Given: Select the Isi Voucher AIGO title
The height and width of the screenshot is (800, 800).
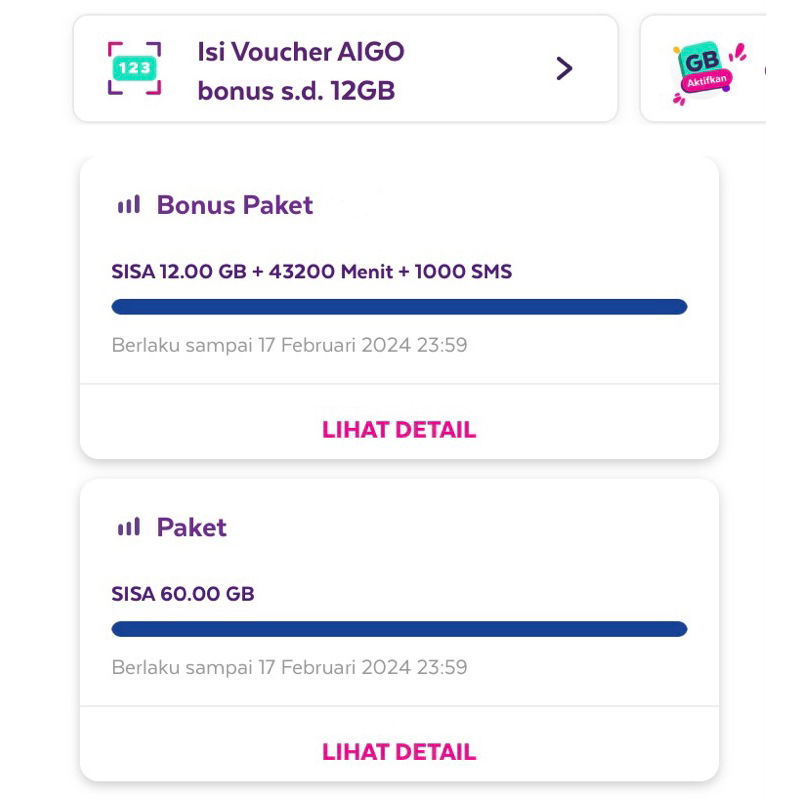Looking at the screenshot, I should click(301, 51).
